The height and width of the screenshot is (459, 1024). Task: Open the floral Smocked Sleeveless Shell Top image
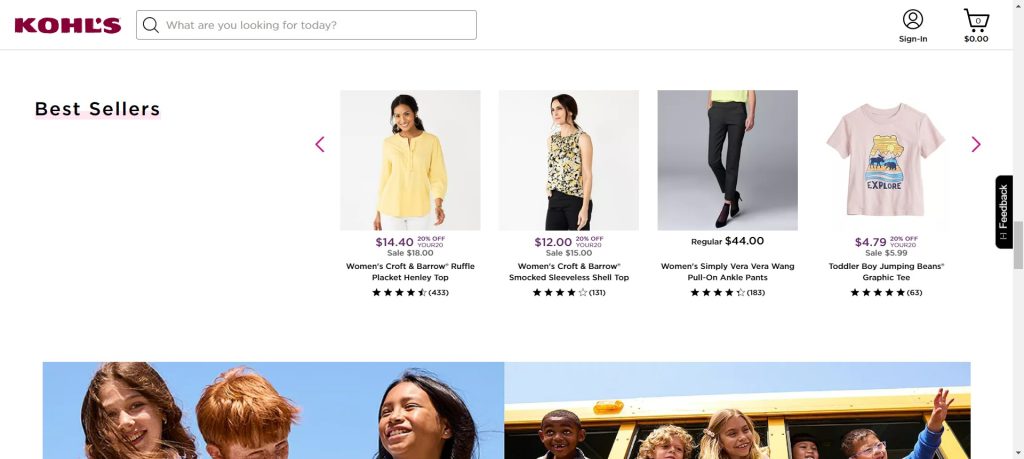click(568, 160)
